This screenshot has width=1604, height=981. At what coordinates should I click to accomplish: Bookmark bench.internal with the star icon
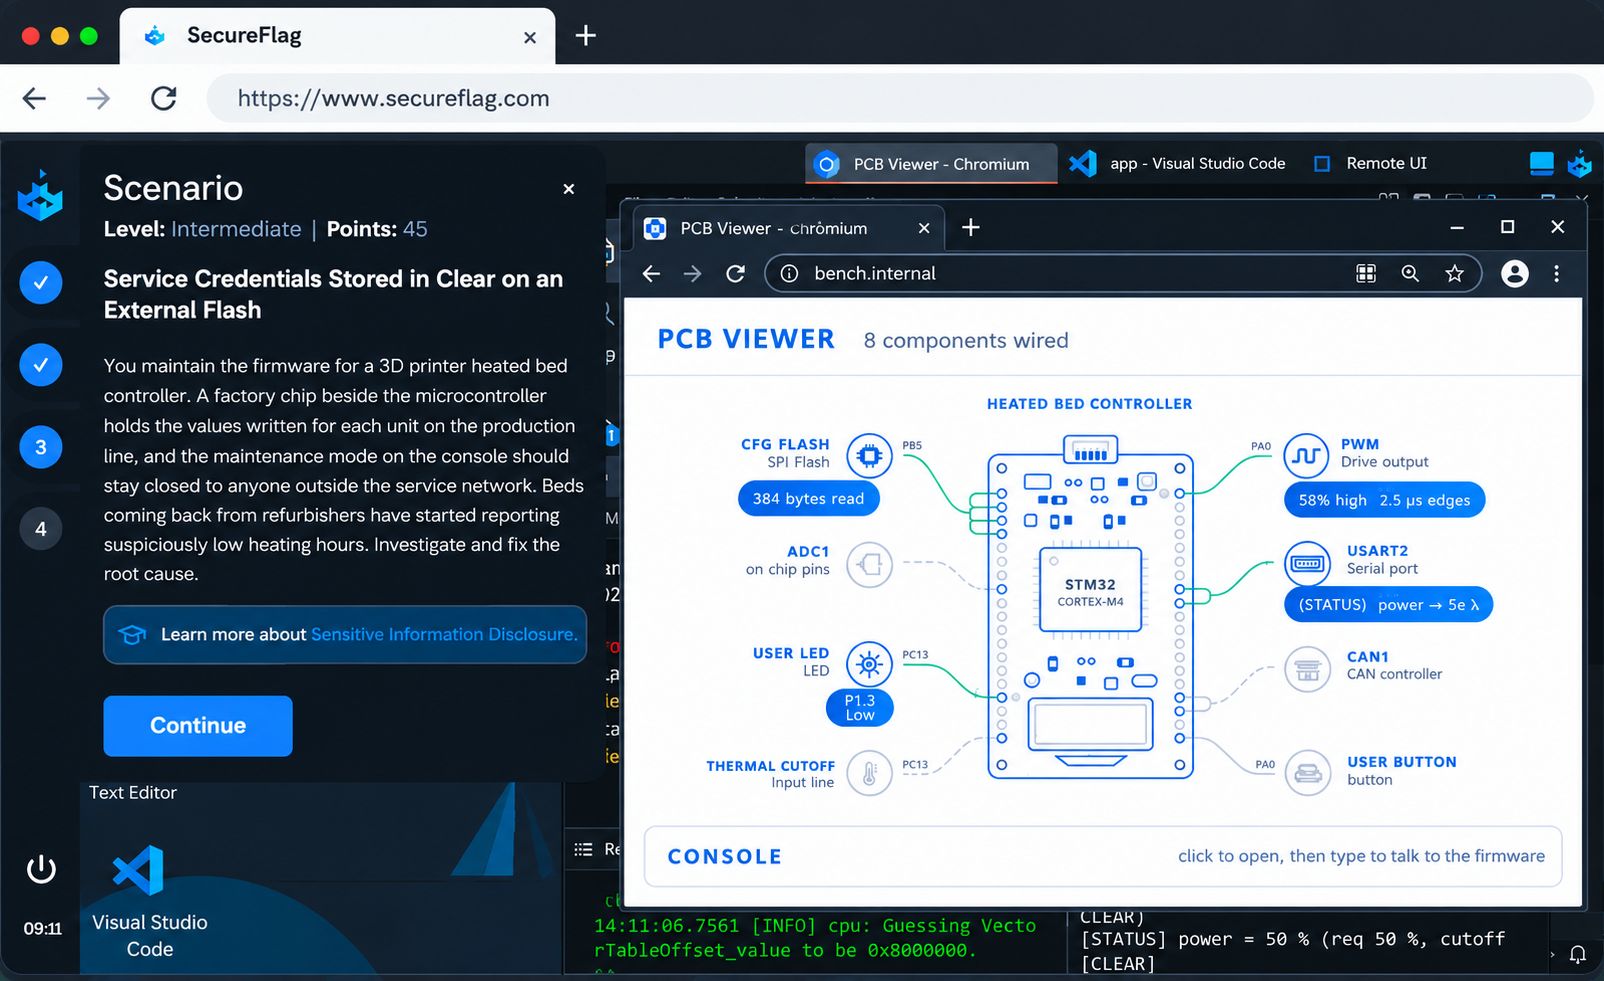point(1454,274)
